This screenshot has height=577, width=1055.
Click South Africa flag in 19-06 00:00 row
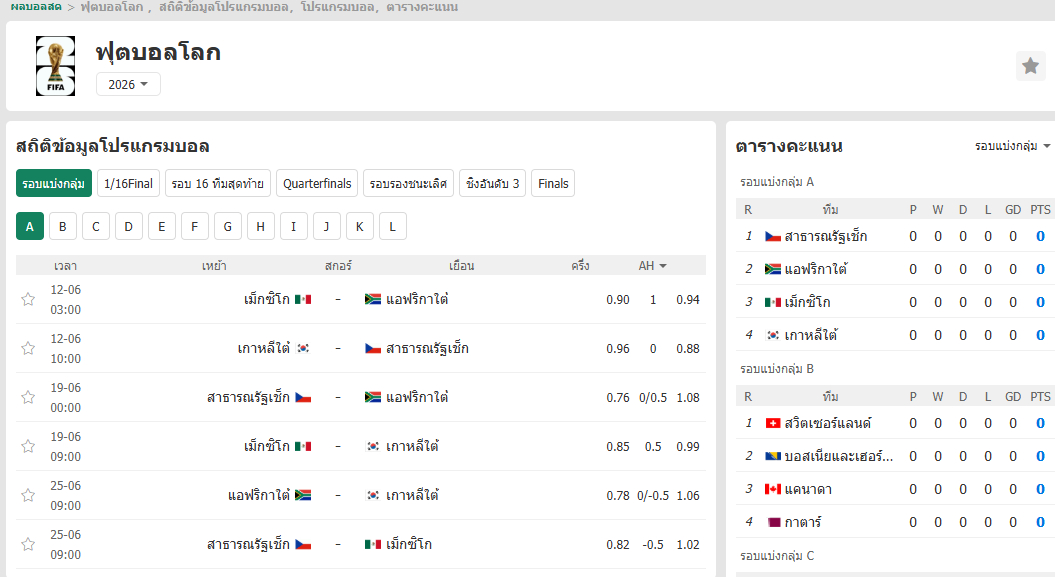(373, 397)
